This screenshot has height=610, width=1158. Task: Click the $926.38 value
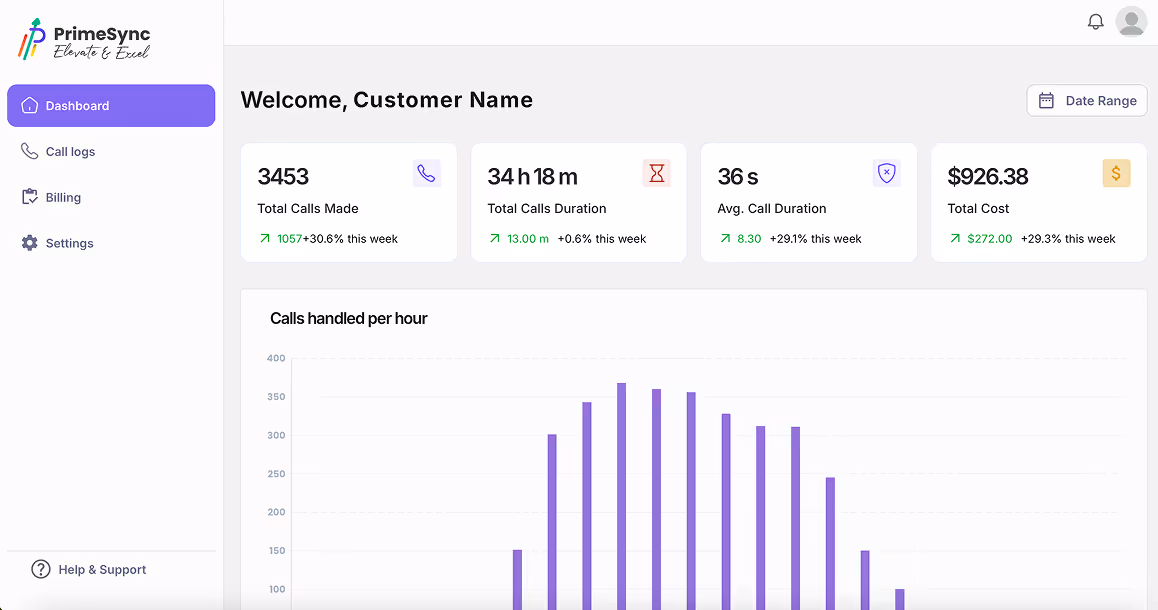987,177
